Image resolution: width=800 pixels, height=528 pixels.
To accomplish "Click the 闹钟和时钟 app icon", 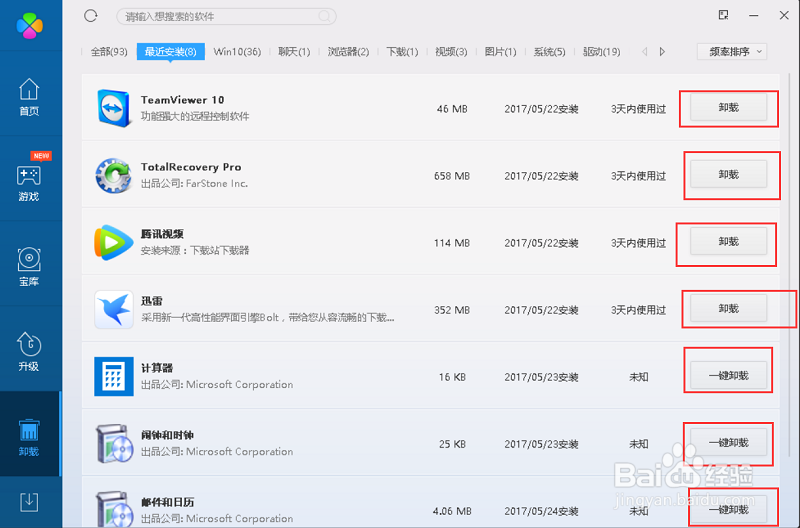I will 112,443.
